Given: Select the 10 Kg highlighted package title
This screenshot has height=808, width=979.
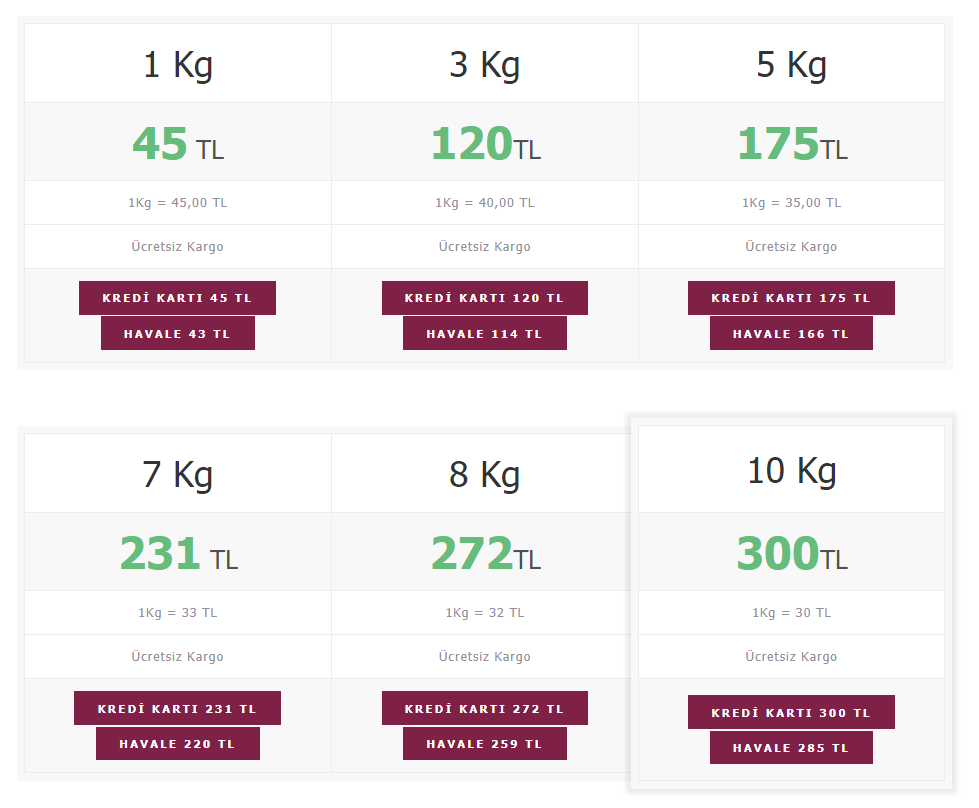Looking at the screenshot, I should coord(792,471).
